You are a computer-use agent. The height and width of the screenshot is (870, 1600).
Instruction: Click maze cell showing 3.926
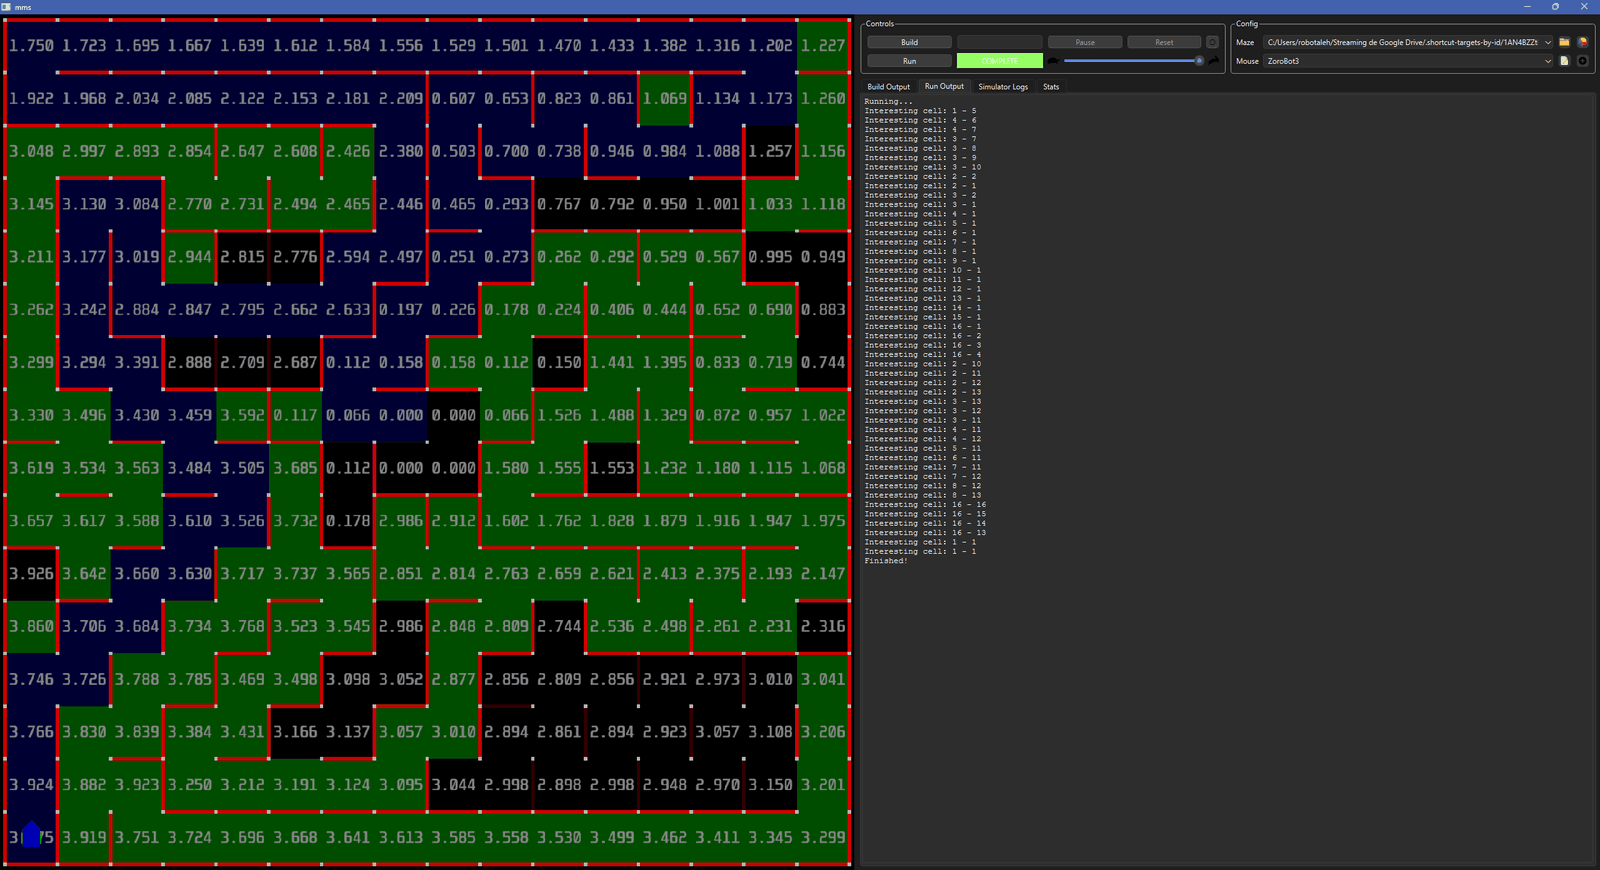click(31, 574)
